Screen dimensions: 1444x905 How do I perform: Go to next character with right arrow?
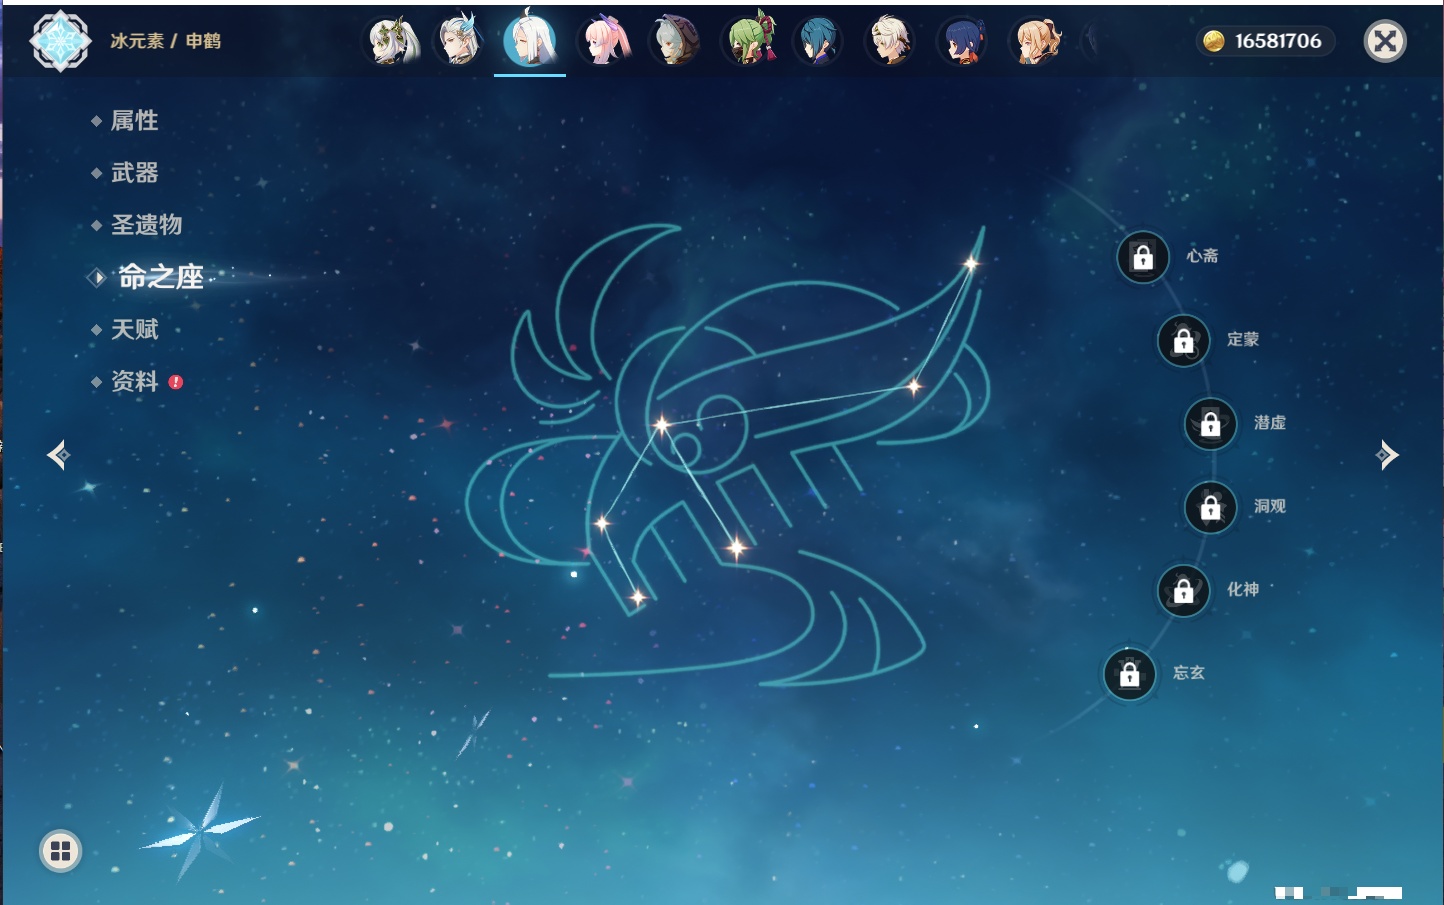point(1387,455)
